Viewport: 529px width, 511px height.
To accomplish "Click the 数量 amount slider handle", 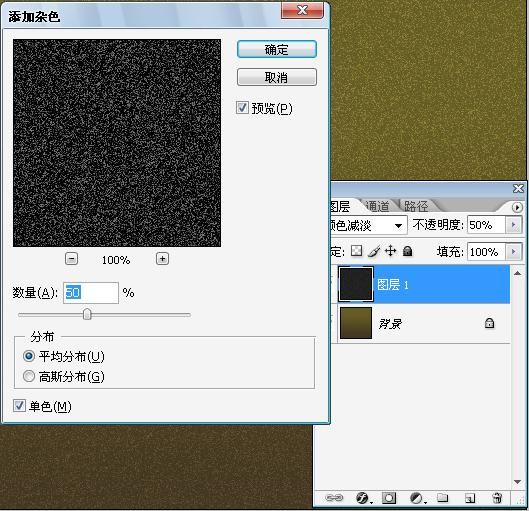I will (x=87, y=314).
